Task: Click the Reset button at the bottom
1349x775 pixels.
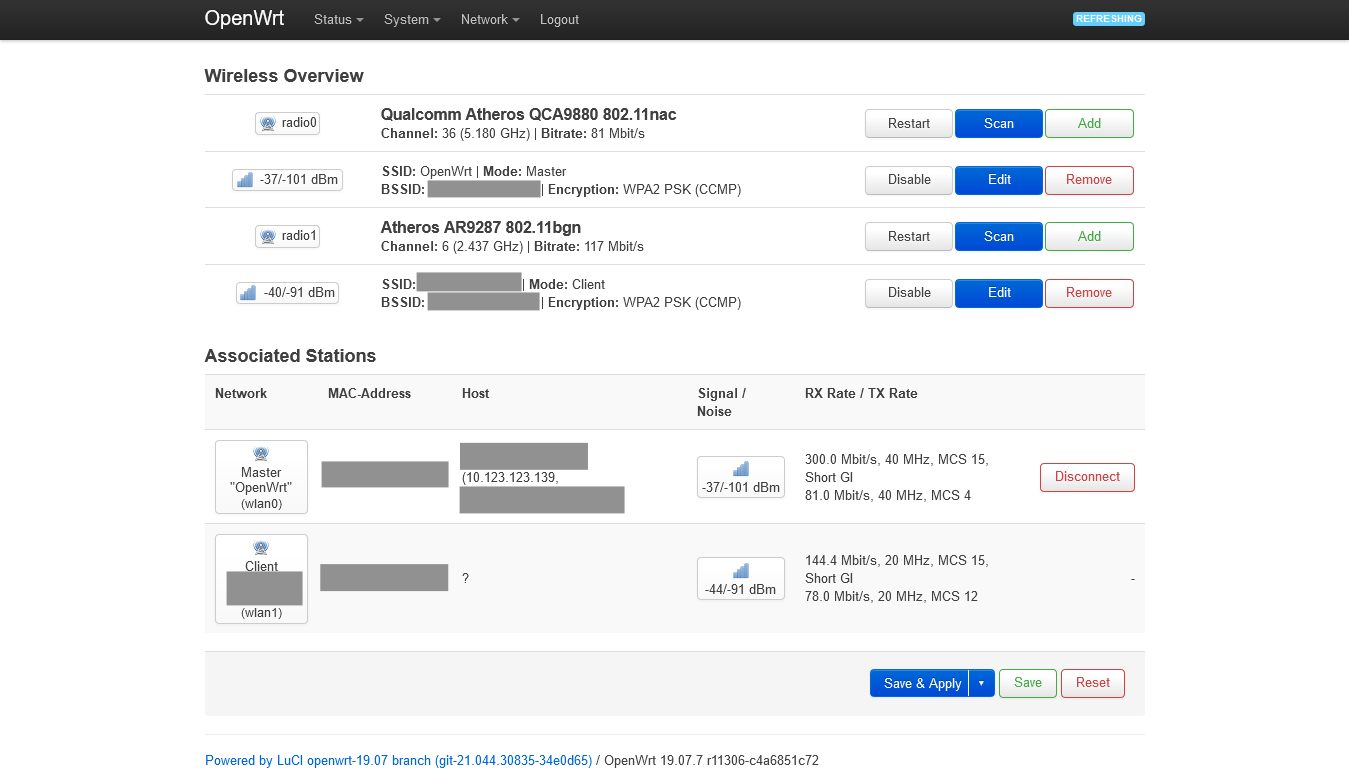Action: (1092, 683)
